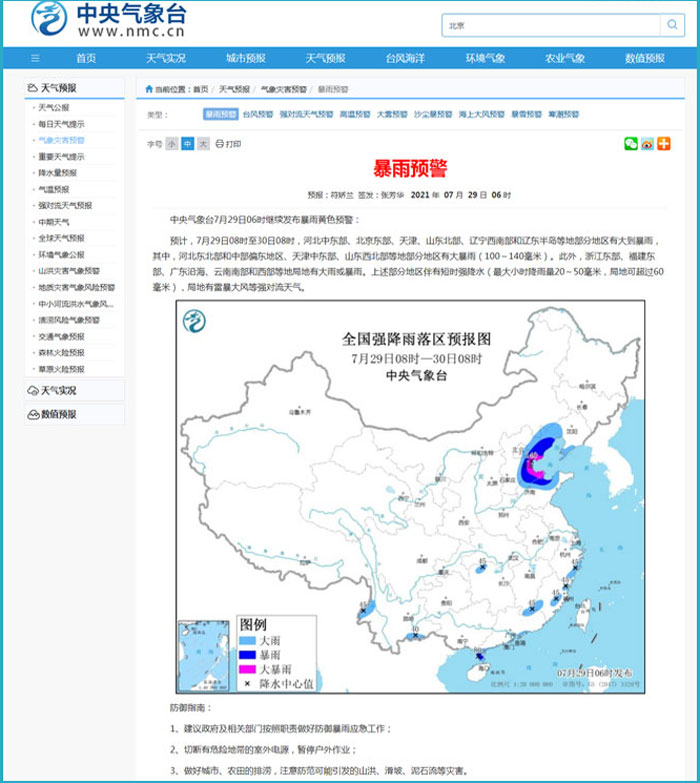Switch to the 台风预警 warning type tab
Viewport: 700px width, 783px height.
pyautogui.click(x=257, y=115)
